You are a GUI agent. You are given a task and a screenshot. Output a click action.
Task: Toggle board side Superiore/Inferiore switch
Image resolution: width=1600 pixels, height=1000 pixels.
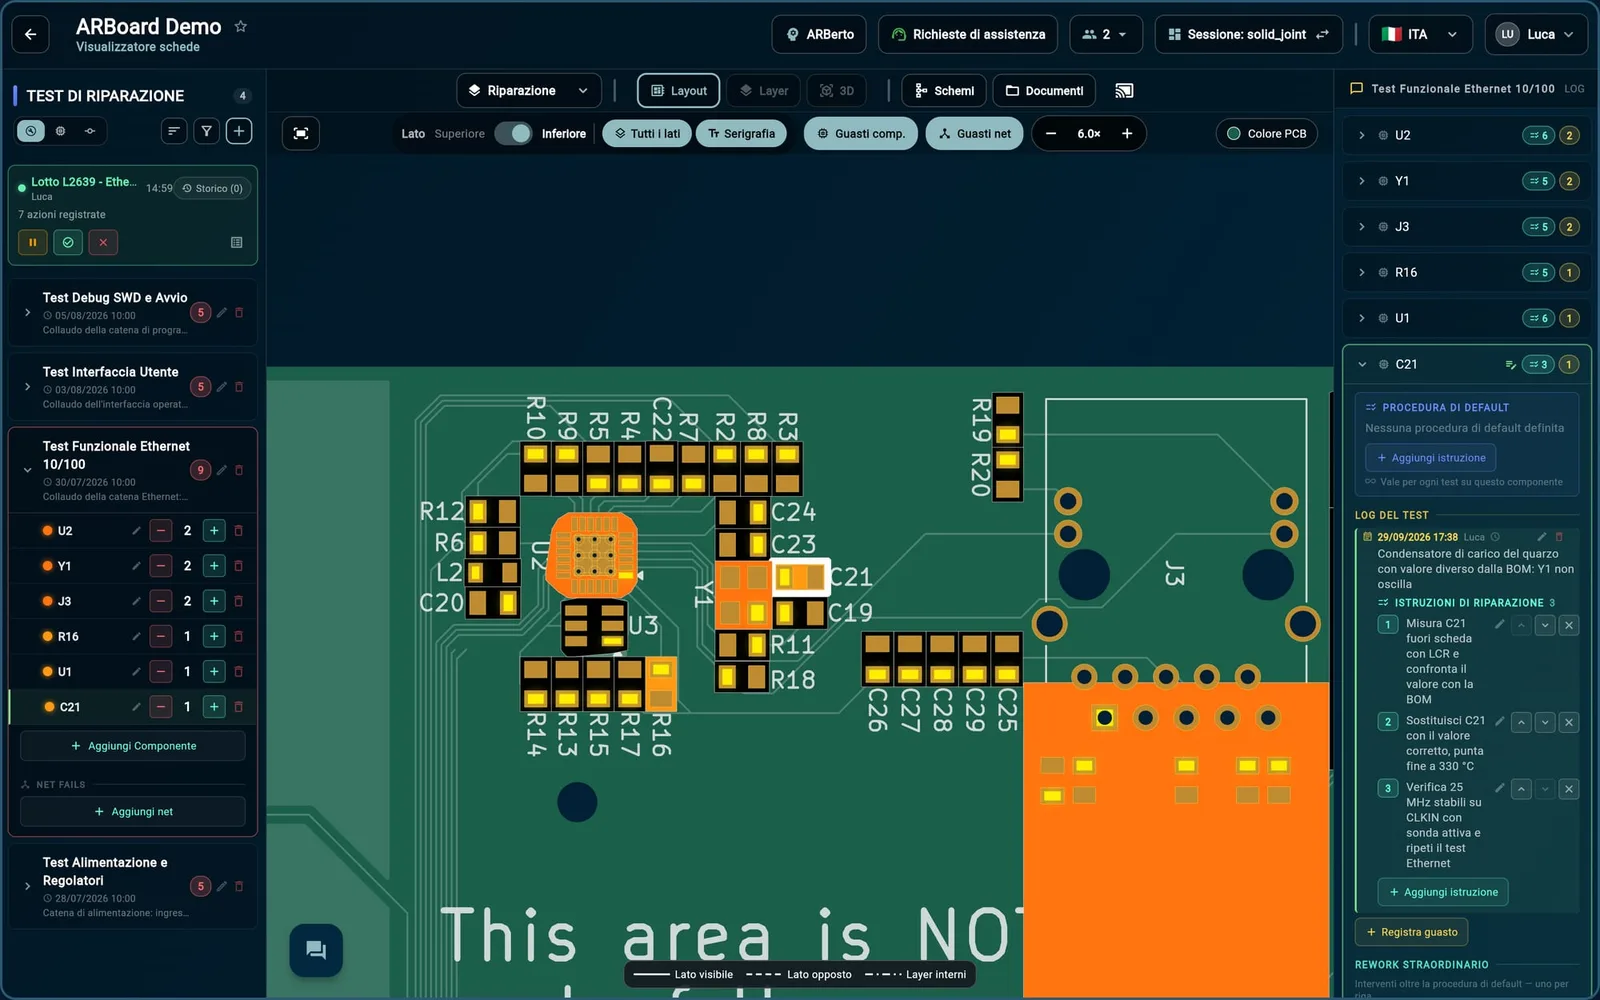[513, 133]
